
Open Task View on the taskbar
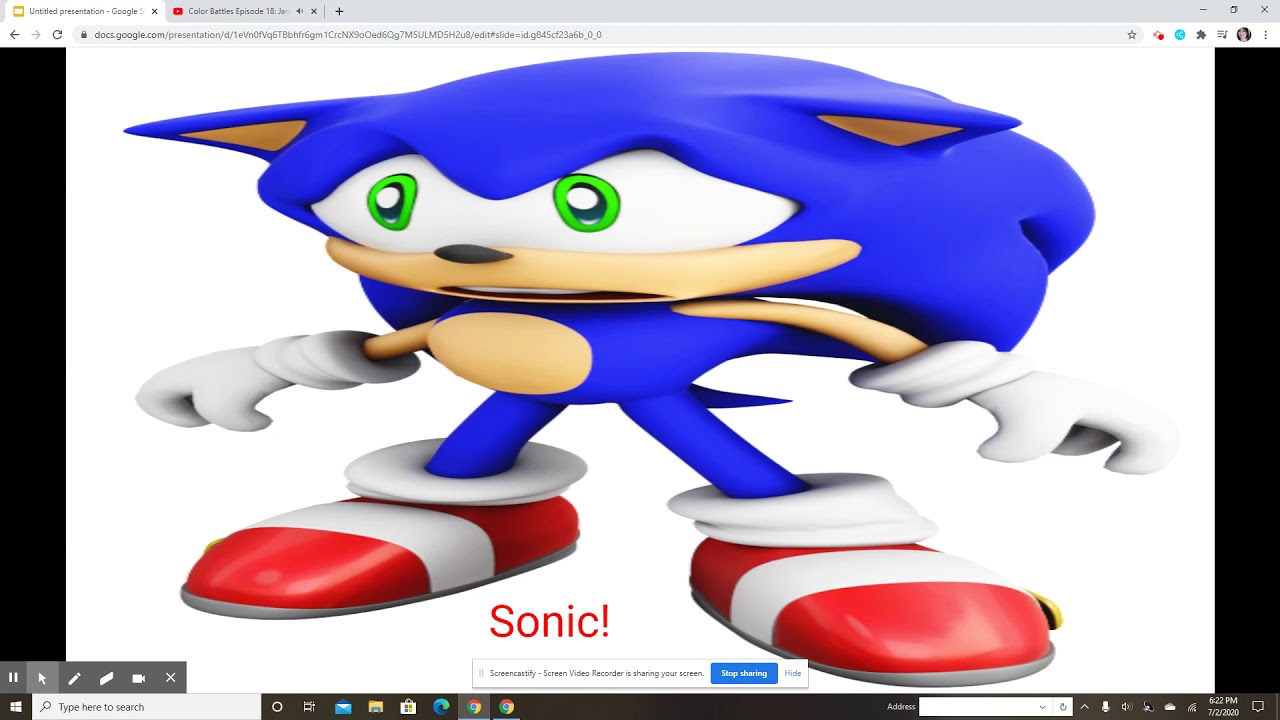[309, 707]
